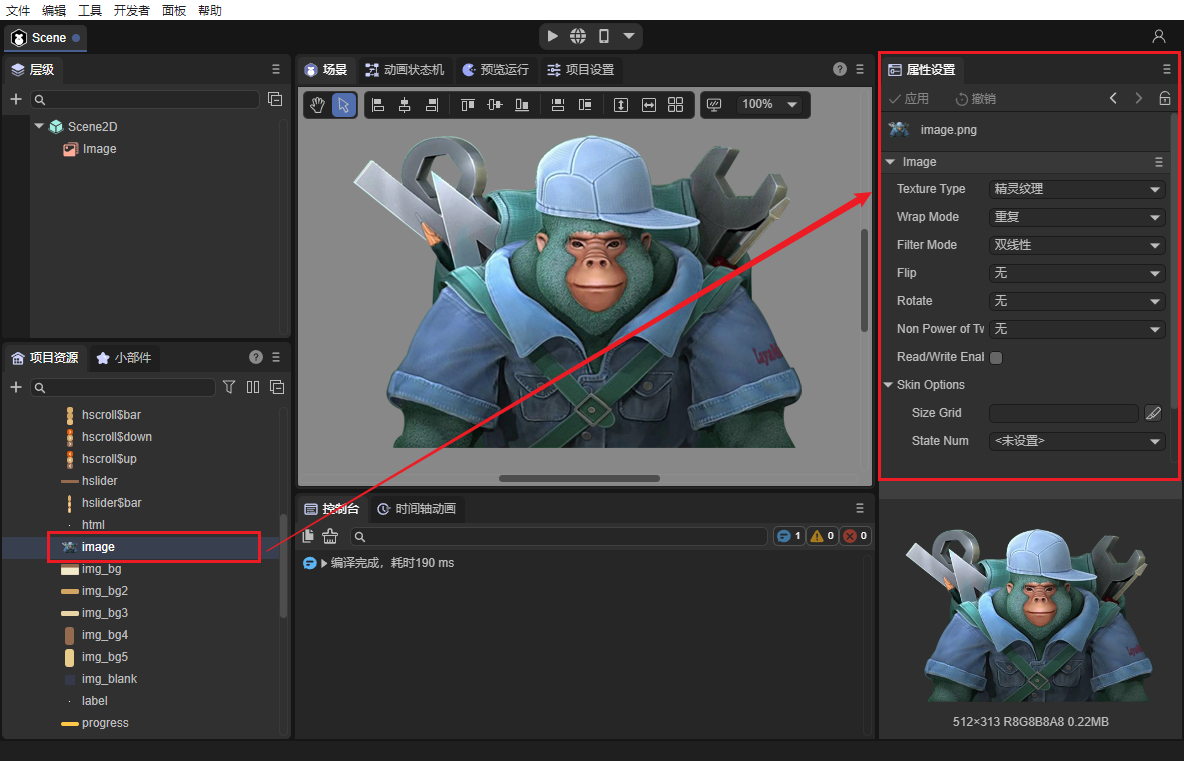The height and width of the screenshot is (761, 1184).
Task: Add a node in the hierarchy panel
Action: [x=15, y=99]
